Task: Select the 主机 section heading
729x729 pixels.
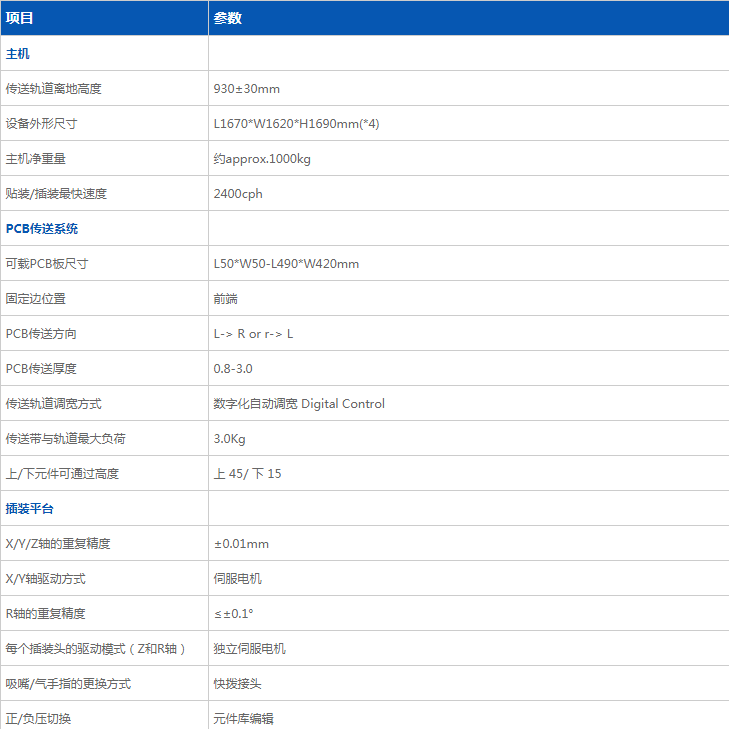Action: click(x=18, y=54)
